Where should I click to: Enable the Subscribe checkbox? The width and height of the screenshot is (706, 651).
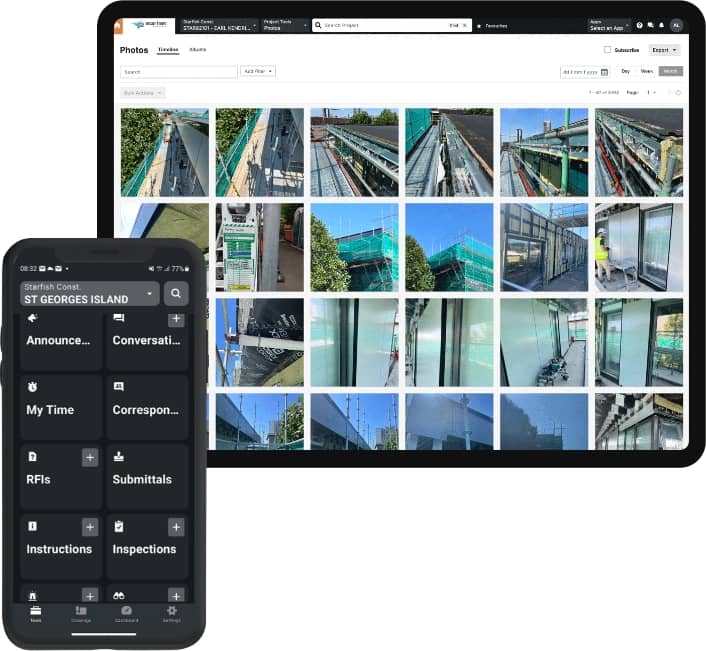click(x=607, y=50)
